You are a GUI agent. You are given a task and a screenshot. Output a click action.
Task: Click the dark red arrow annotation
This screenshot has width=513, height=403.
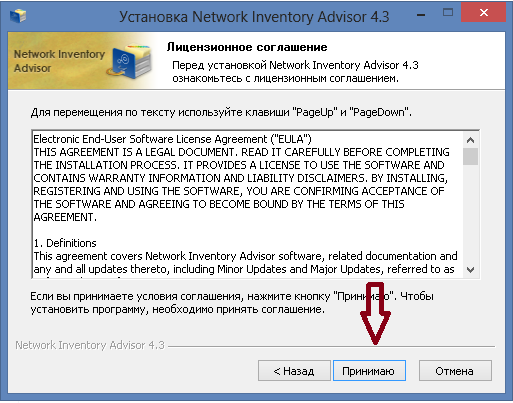375,313
